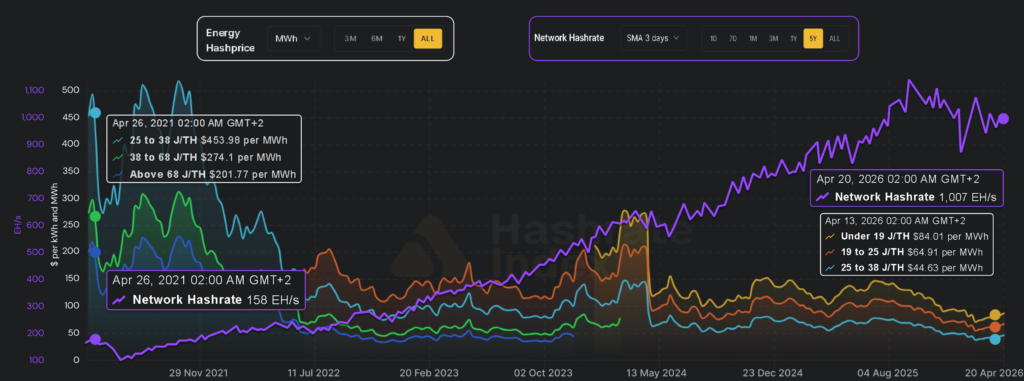Click the '20 Apr 2026' axis label
This screenshot has height=381, width=1024.
click(x=995, y=373)
